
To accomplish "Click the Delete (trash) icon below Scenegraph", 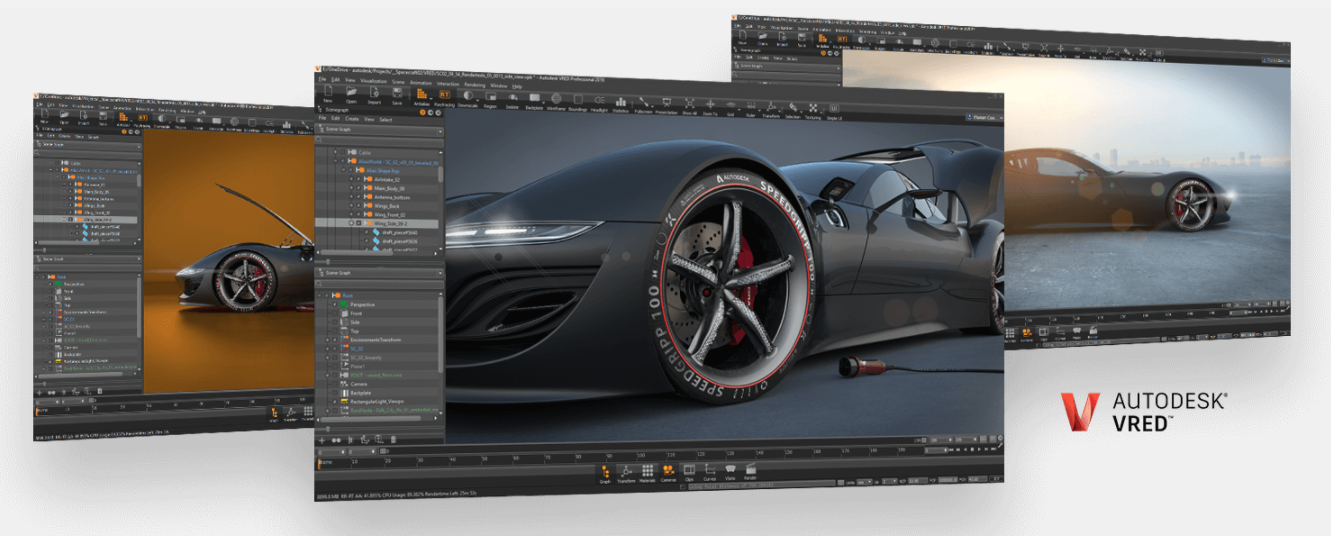I will [x=393, y=440].
